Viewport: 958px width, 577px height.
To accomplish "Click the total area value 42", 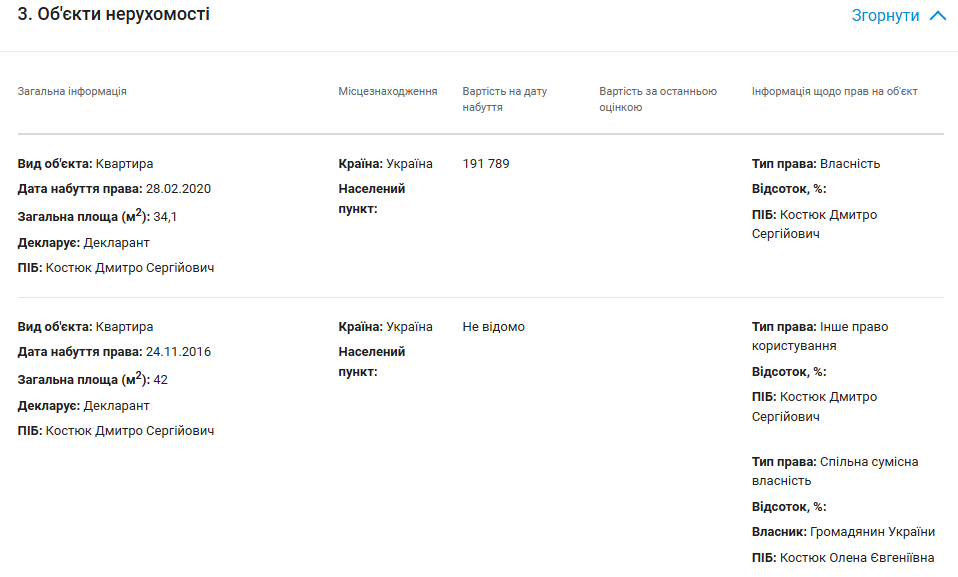I will 161,379.
